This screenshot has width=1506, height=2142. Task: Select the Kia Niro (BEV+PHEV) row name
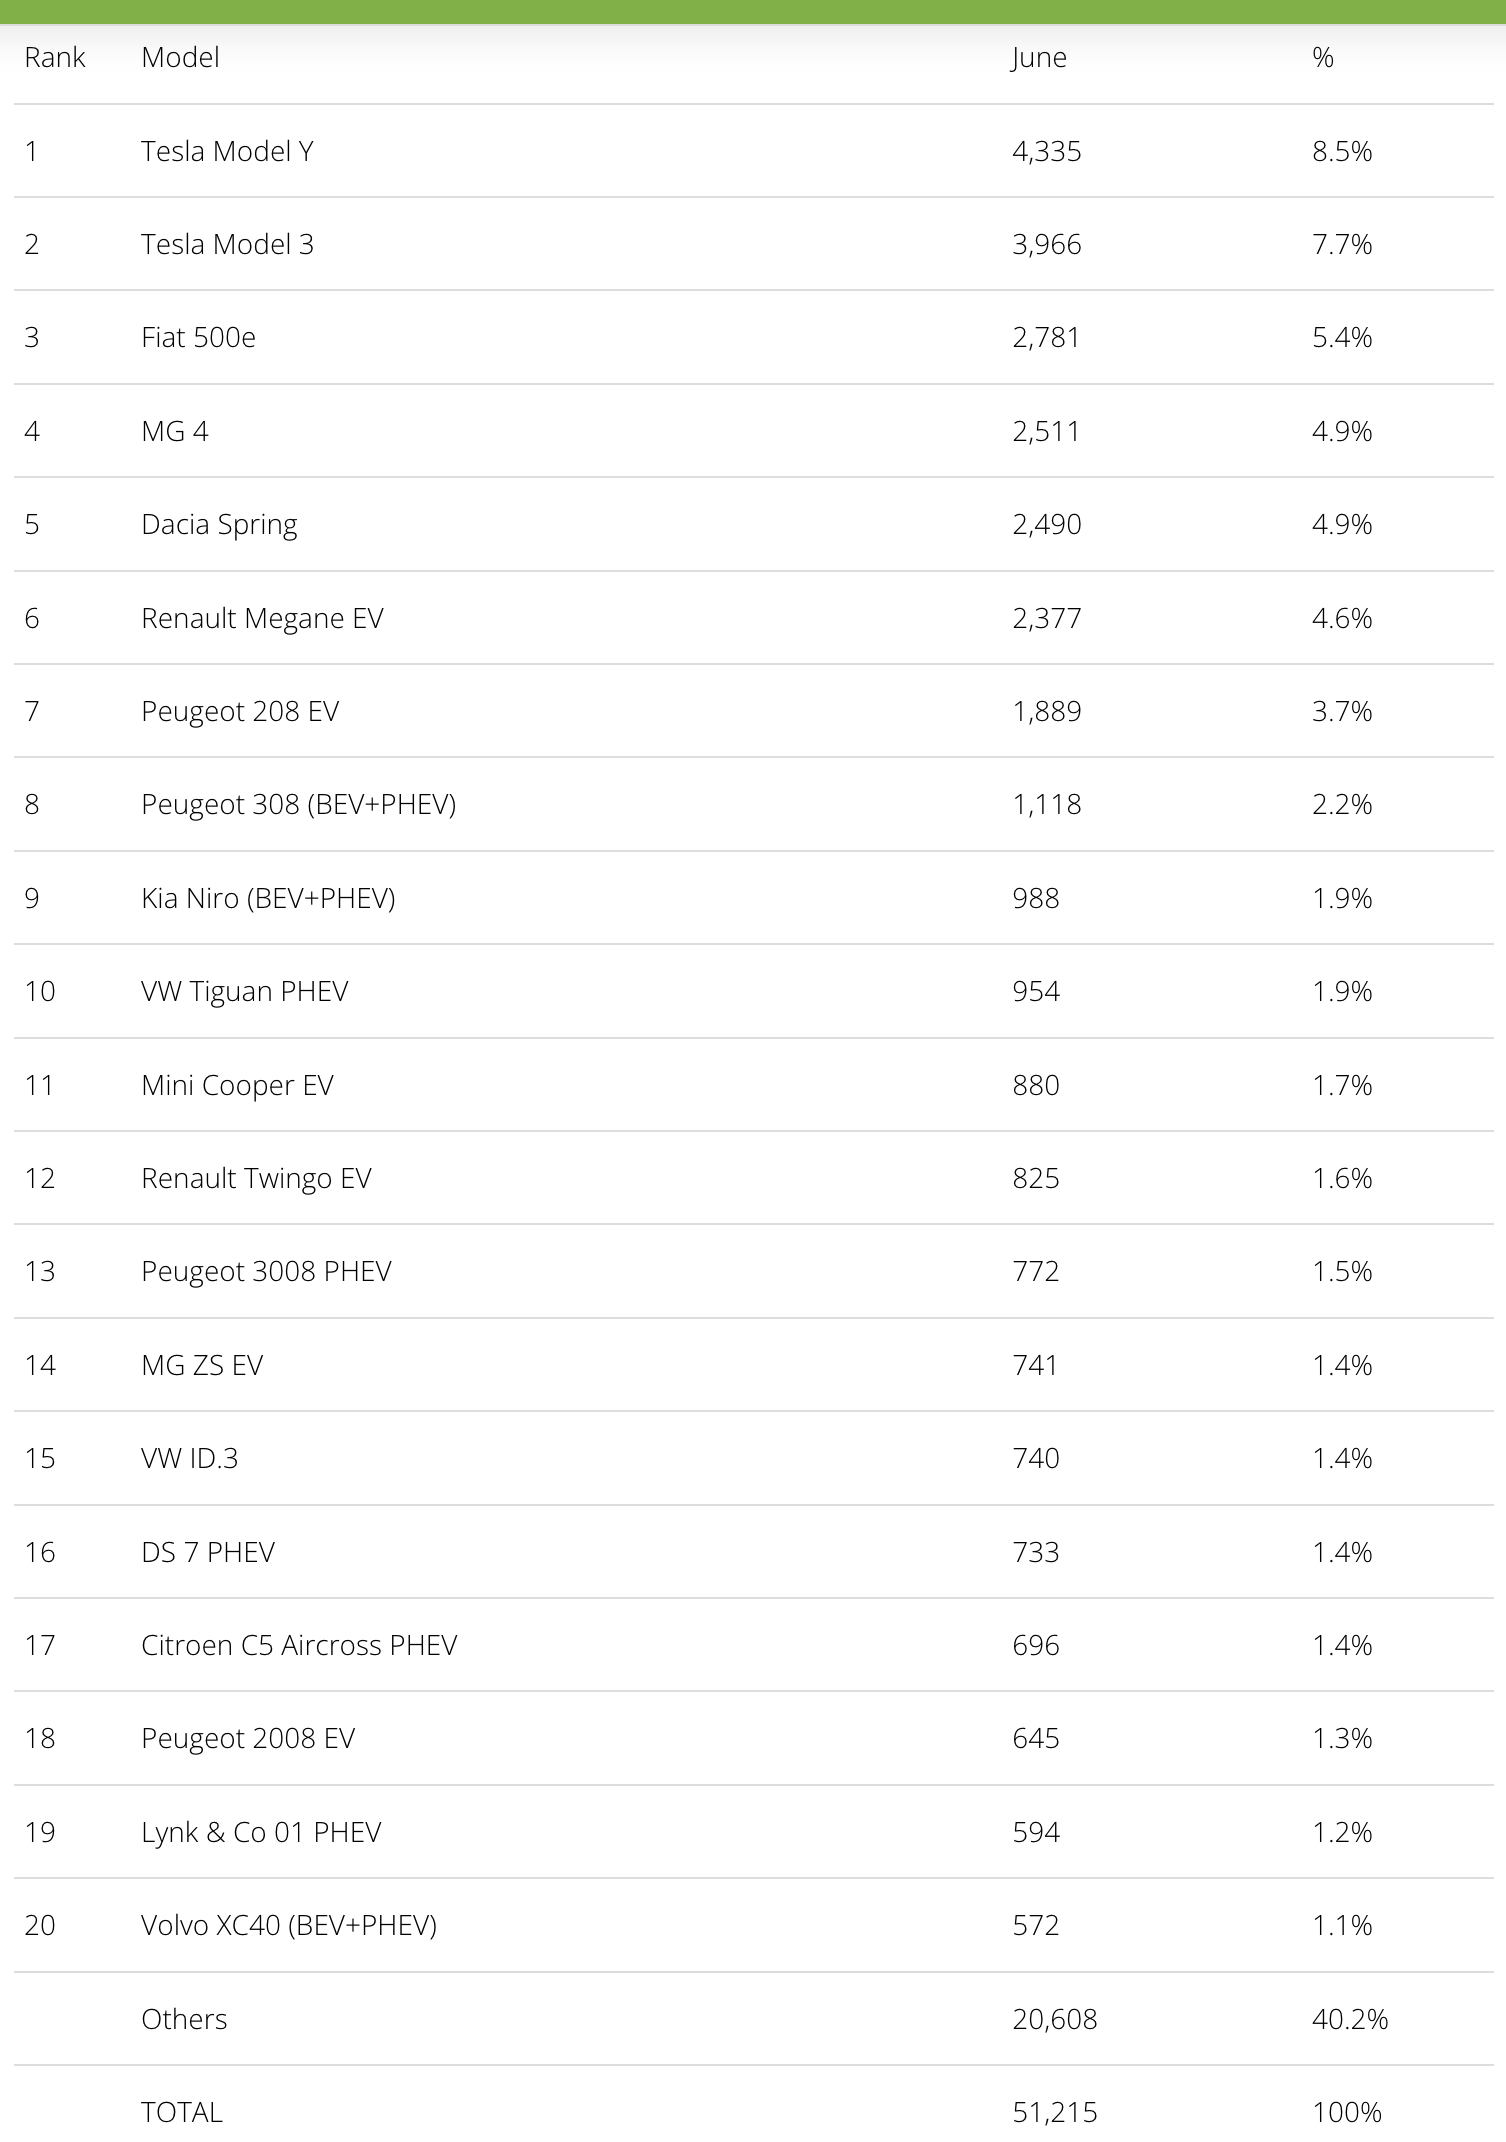[x=268, y=898]
